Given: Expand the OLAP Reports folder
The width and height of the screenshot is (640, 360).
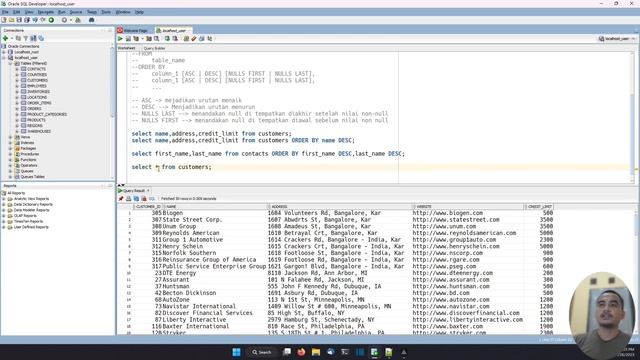Looking at the screenshot, I should (4, 216).
